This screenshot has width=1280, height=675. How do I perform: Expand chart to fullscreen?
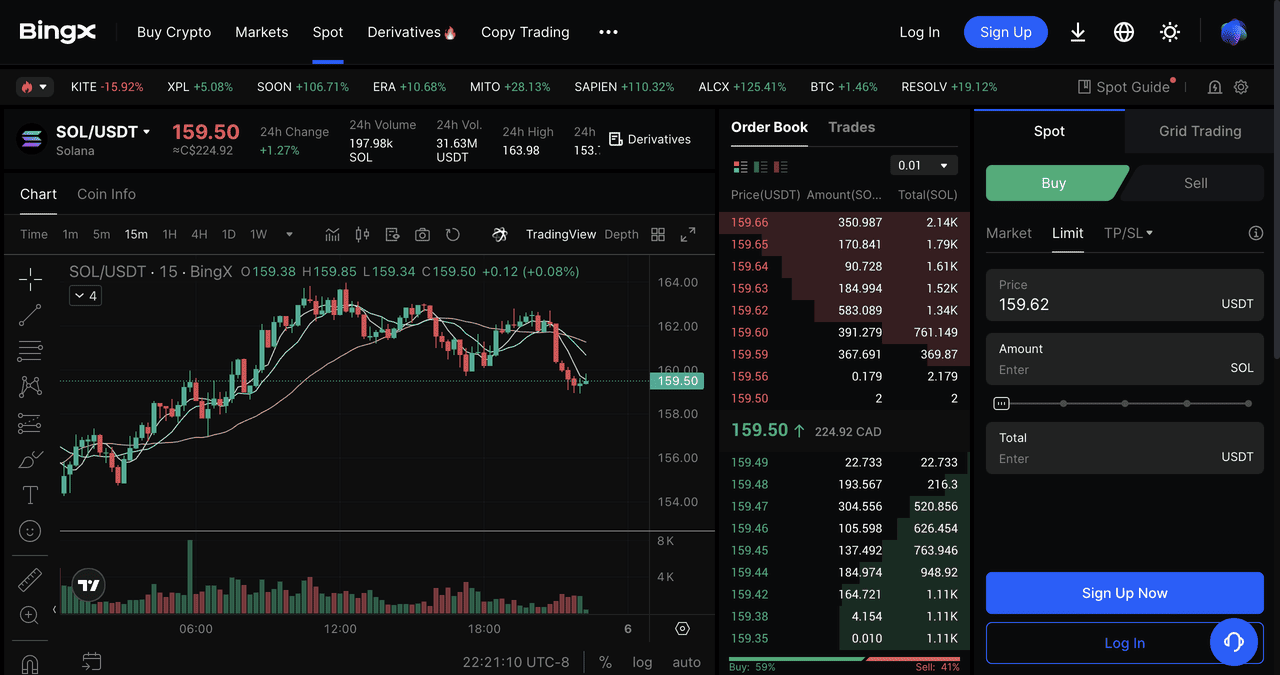coord(688,234)
